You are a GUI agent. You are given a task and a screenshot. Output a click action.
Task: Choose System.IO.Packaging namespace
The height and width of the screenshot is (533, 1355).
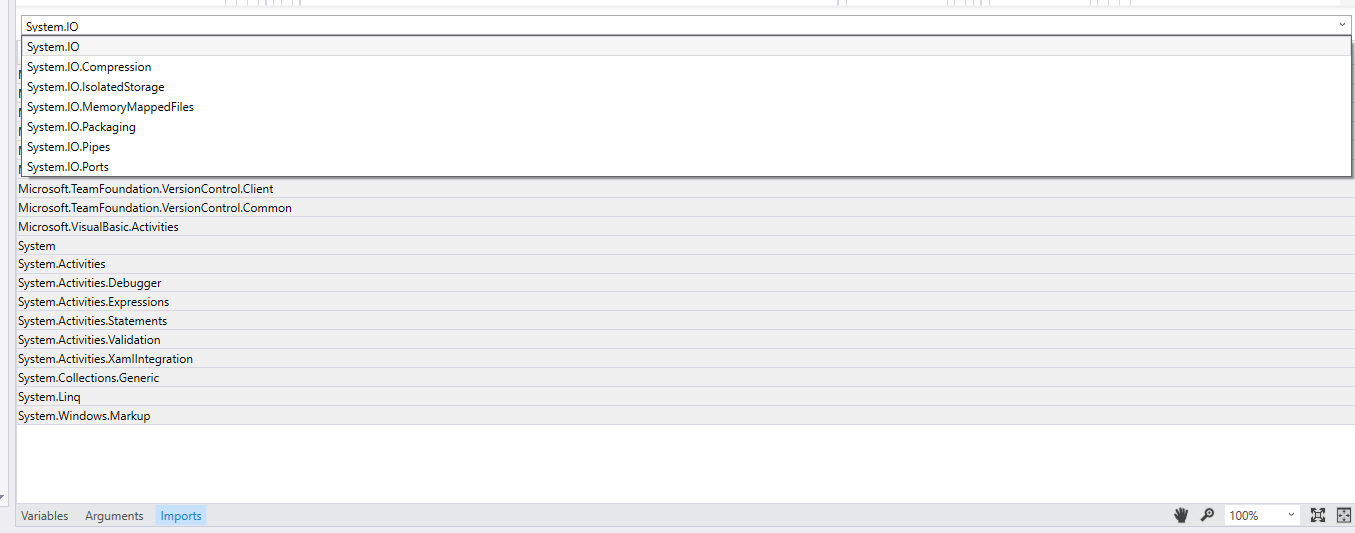click(x=686, y=127)
